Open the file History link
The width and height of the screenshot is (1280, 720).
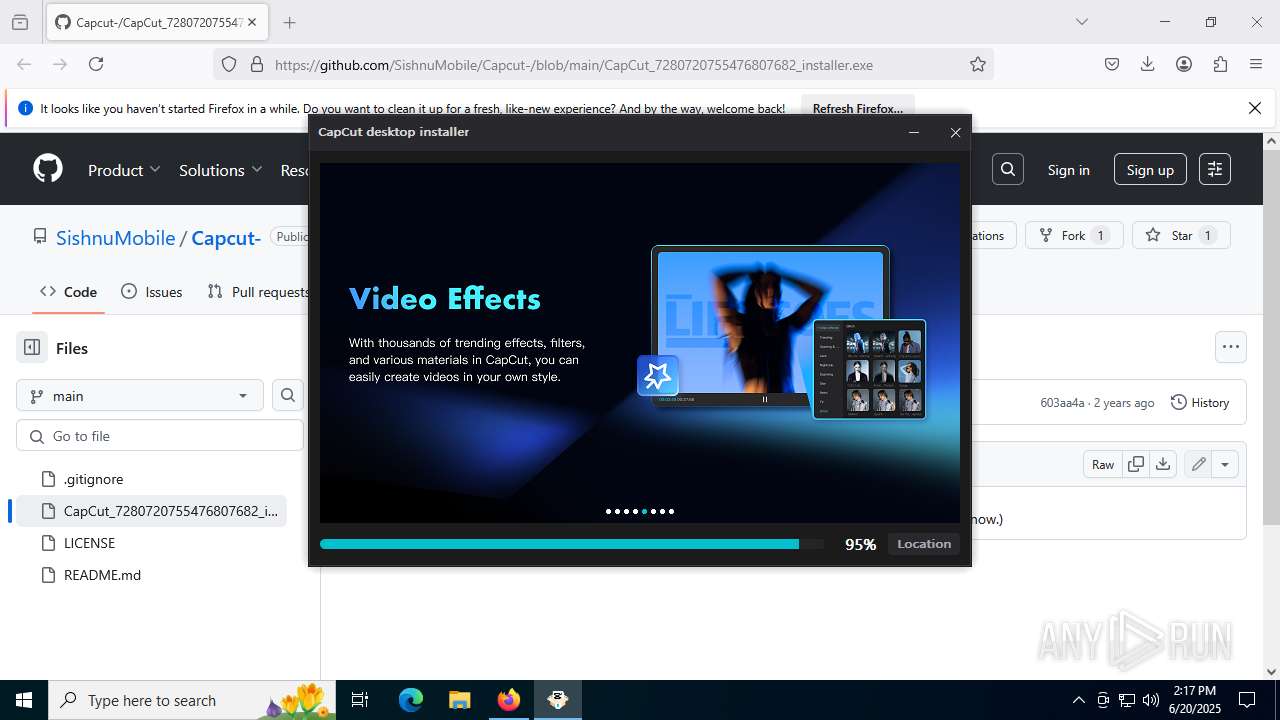point(1199,402)
